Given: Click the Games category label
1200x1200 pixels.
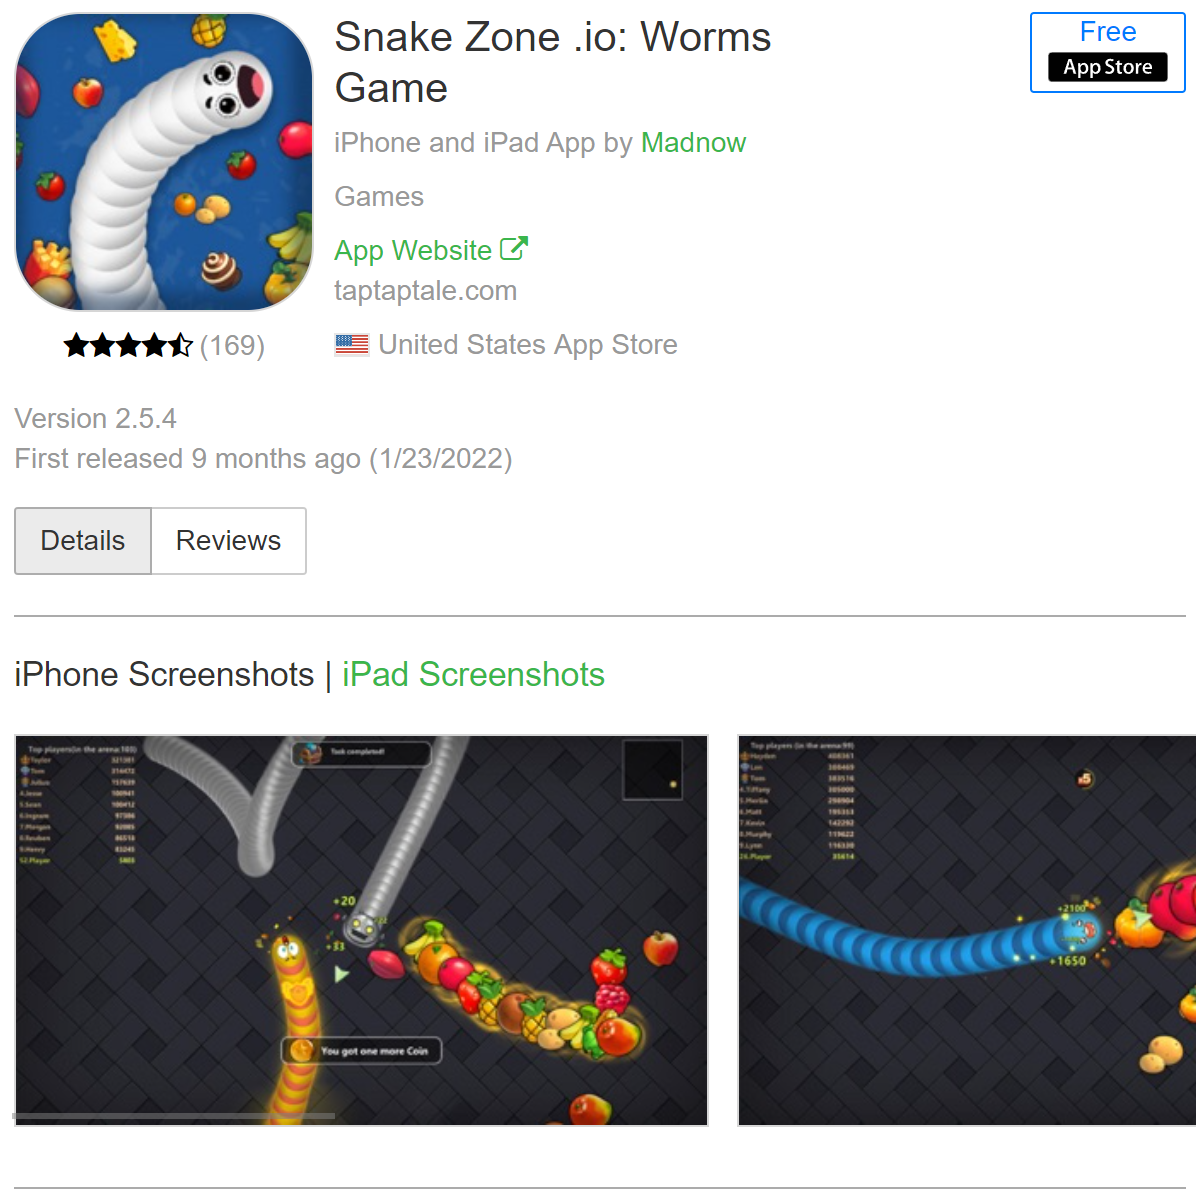Looking at the screenshot, I should (x=379, y=197).
